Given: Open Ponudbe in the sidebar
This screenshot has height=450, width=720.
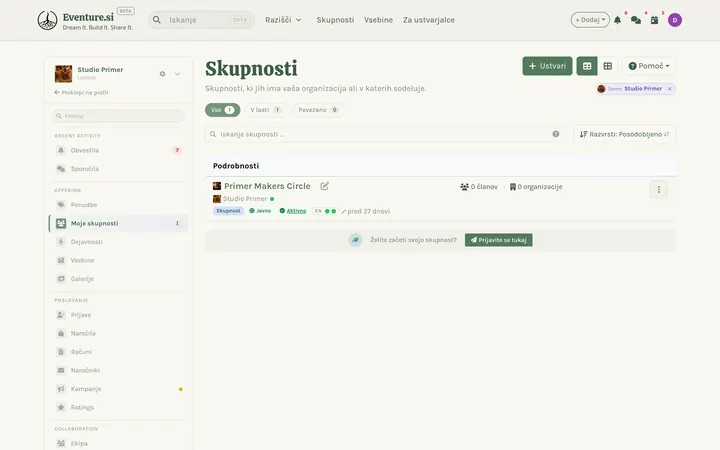Looking at the screenshot, I should 118,205.
